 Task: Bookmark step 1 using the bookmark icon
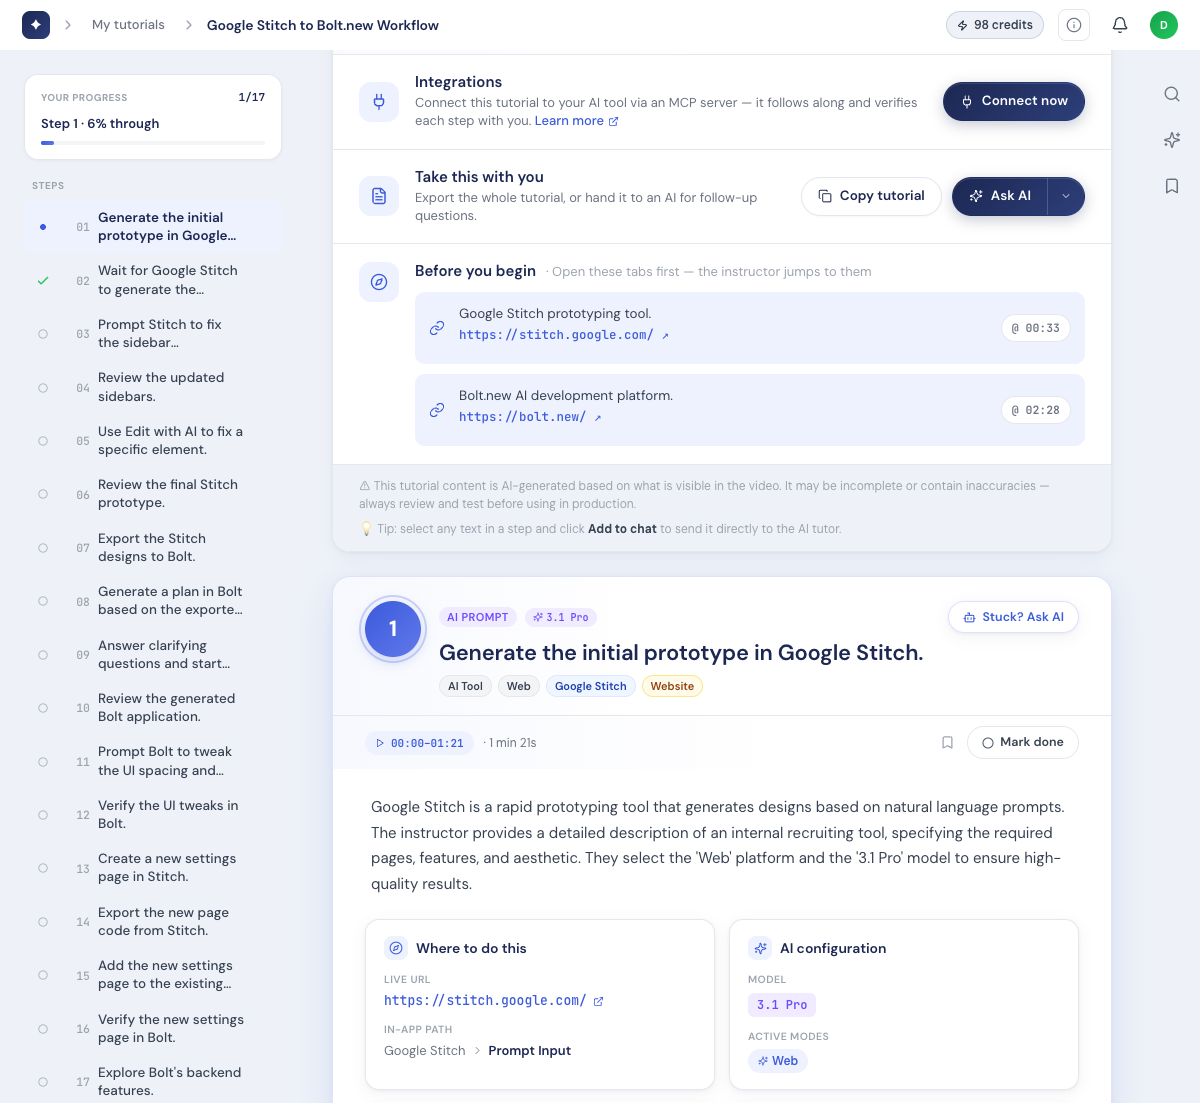(947, 743)
